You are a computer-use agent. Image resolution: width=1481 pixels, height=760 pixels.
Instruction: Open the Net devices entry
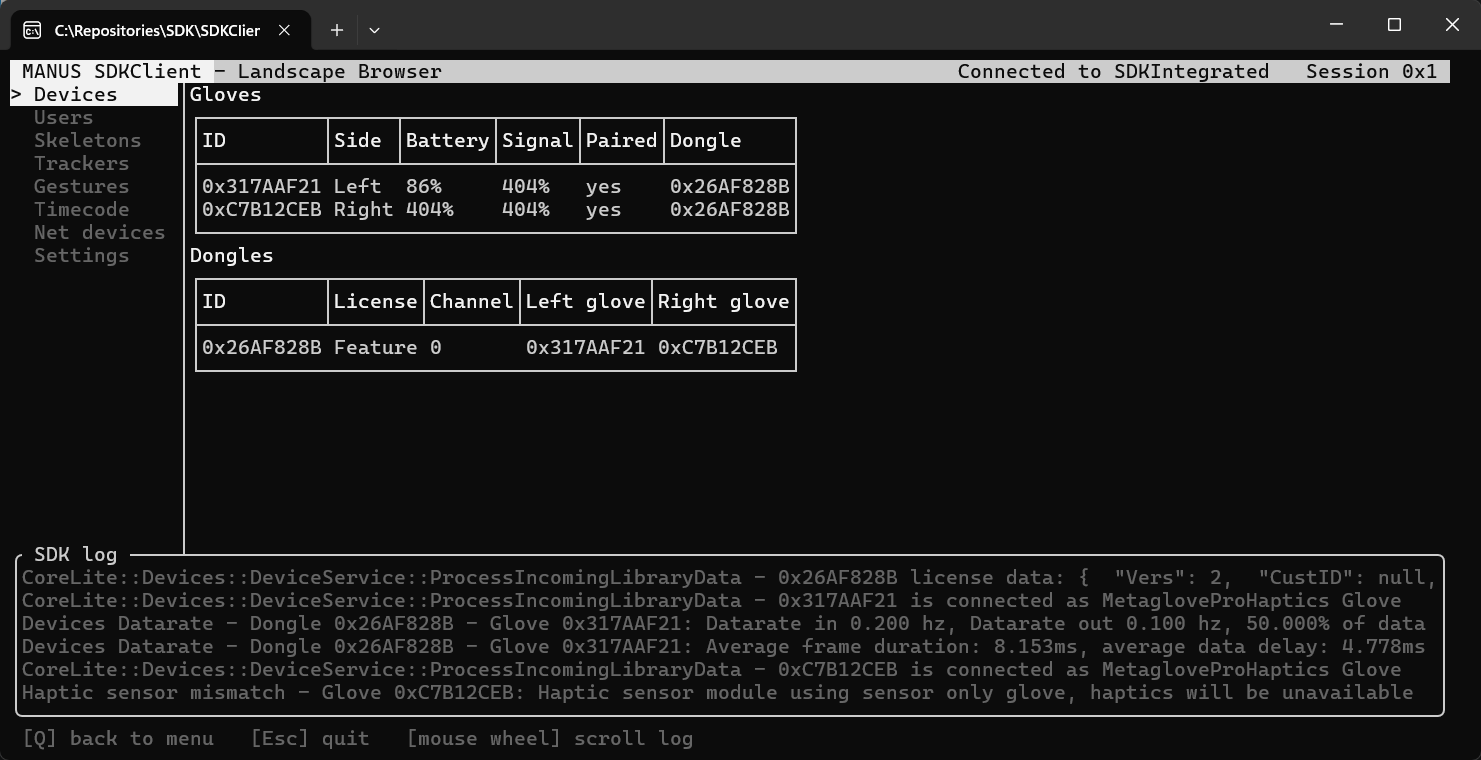[x=99, y=232]
